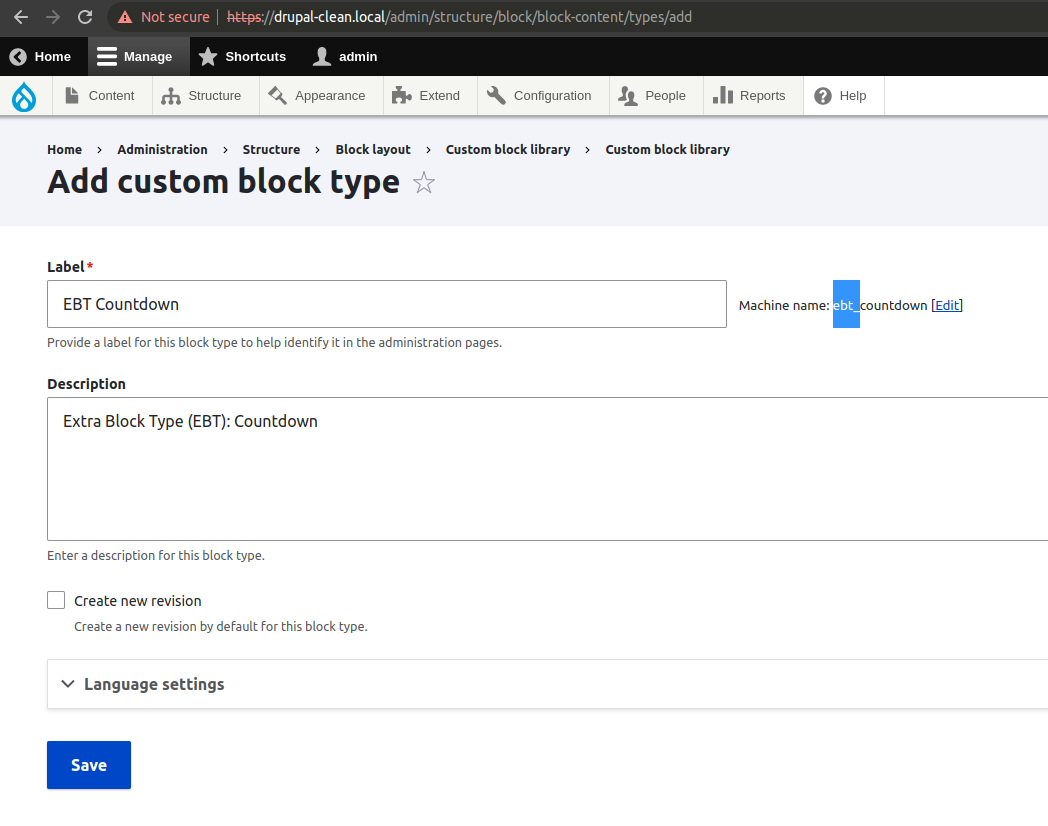Enable the Create new revision checkbox
Viewport: 1048px width, 826px height.
coord(56,599)
